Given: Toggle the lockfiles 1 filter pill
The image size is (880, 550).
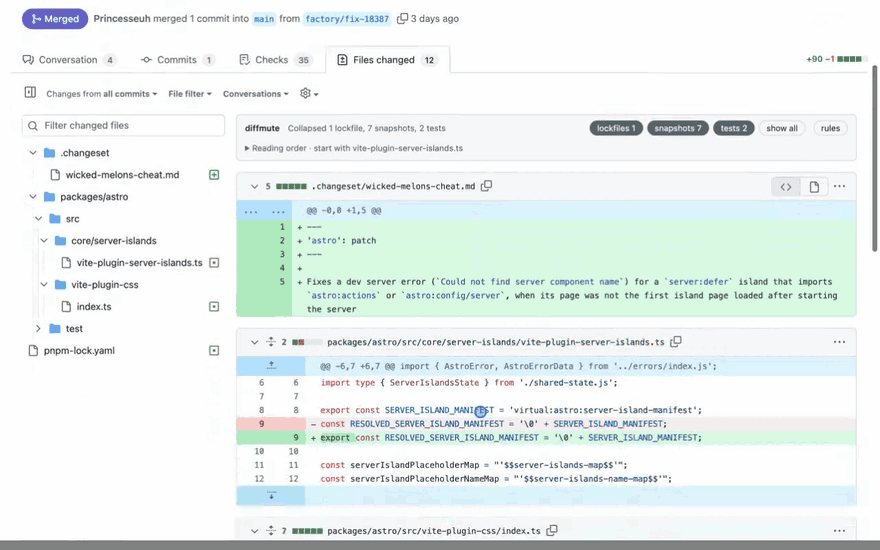Looking at the screenshot, I should 616,128.
